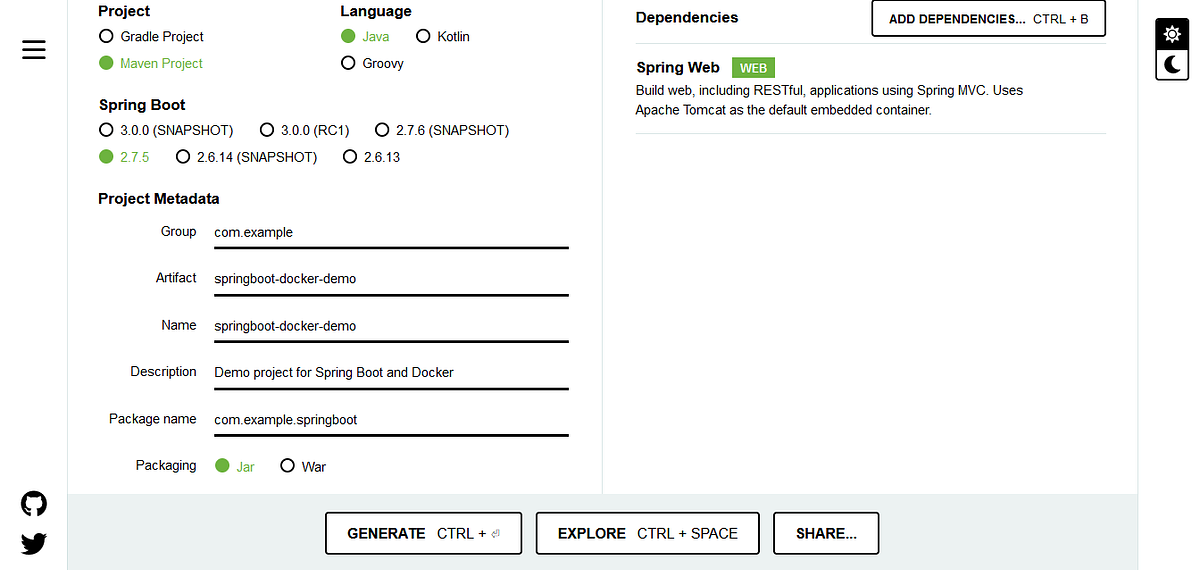Image resolution: width=1200 pixels, height=570 pixels.
Task: Click the Name input field
Action: pyautogui.click(x=391, y=326)
